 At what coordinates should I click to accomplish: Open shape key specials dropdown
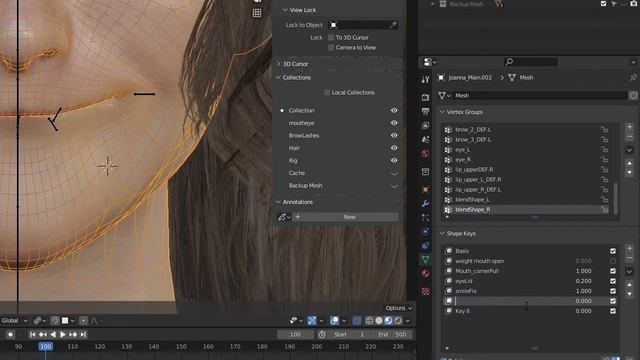pyautogui.click(x=629, y=271)
